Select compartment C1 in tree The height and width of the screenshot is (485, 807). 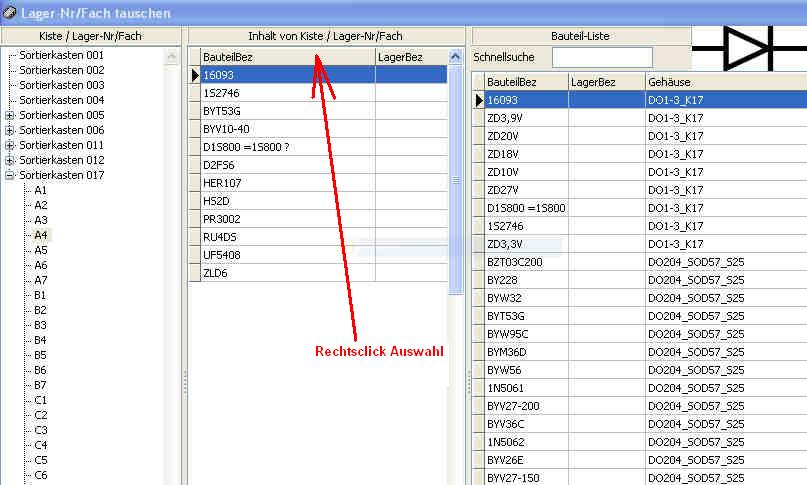(x=40, y=400)
